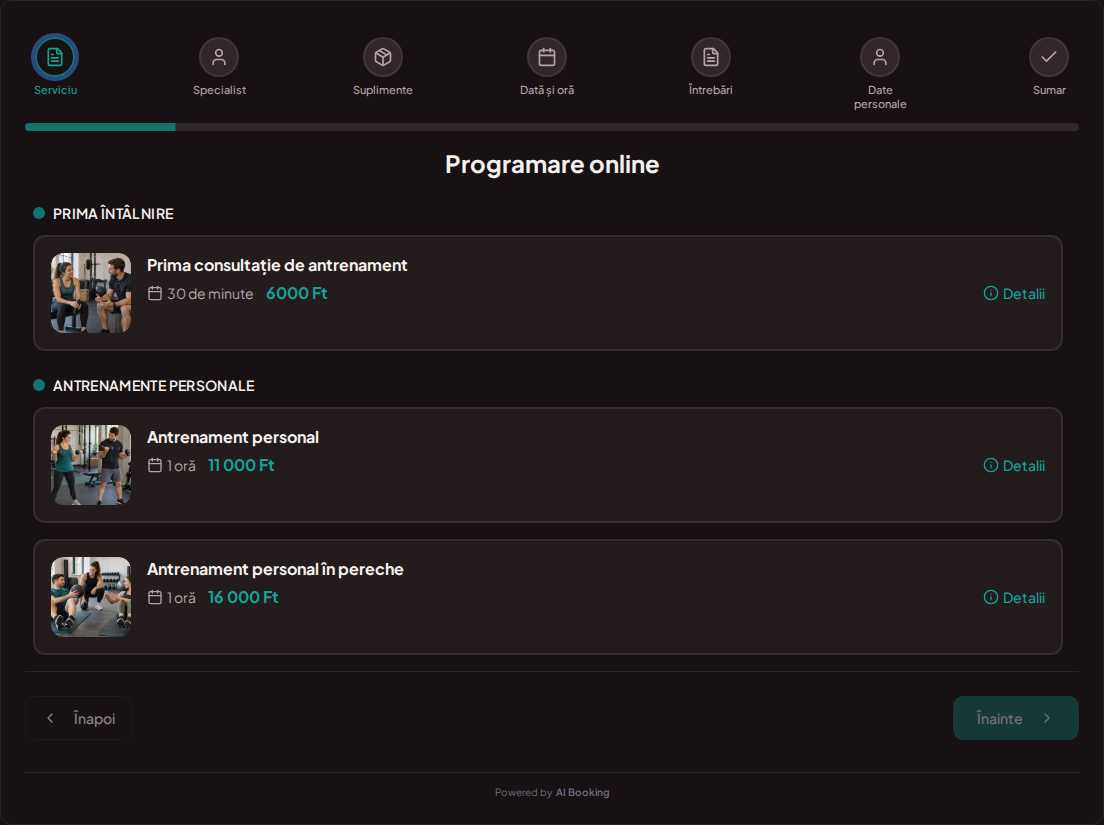Click the Înainte button
Image resolution: width=1104 pixels, height=825 pixels.
[1015, 718]
